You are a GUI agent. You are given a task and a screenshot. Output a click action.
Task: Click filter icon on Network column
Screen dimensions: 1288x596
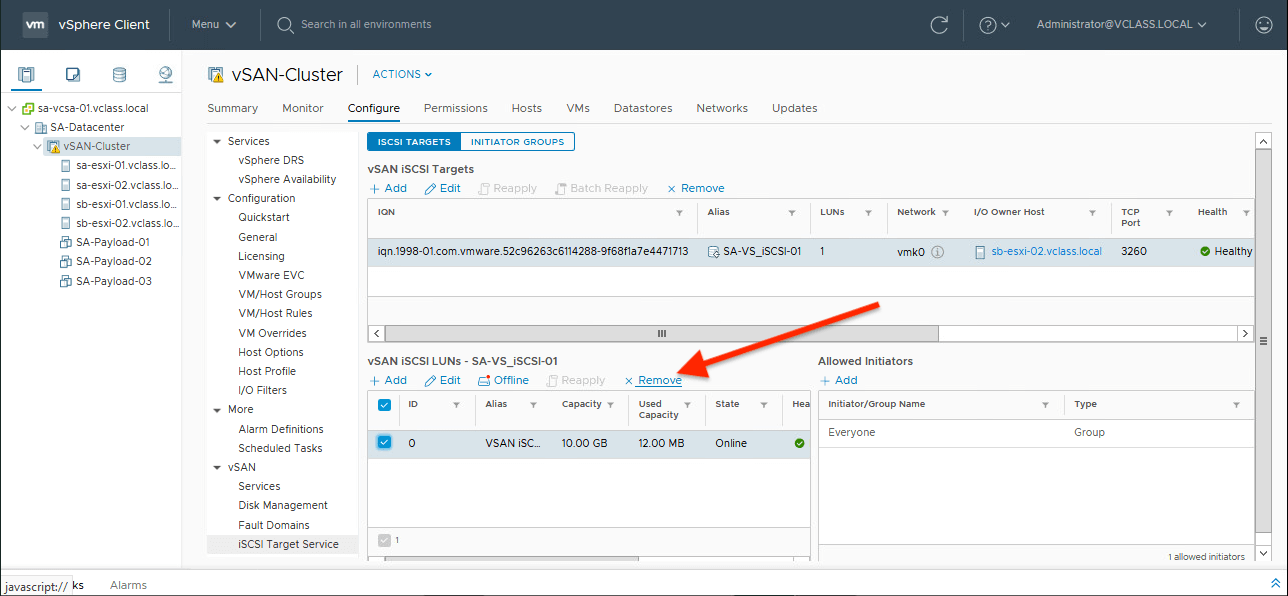click(947, 213)
